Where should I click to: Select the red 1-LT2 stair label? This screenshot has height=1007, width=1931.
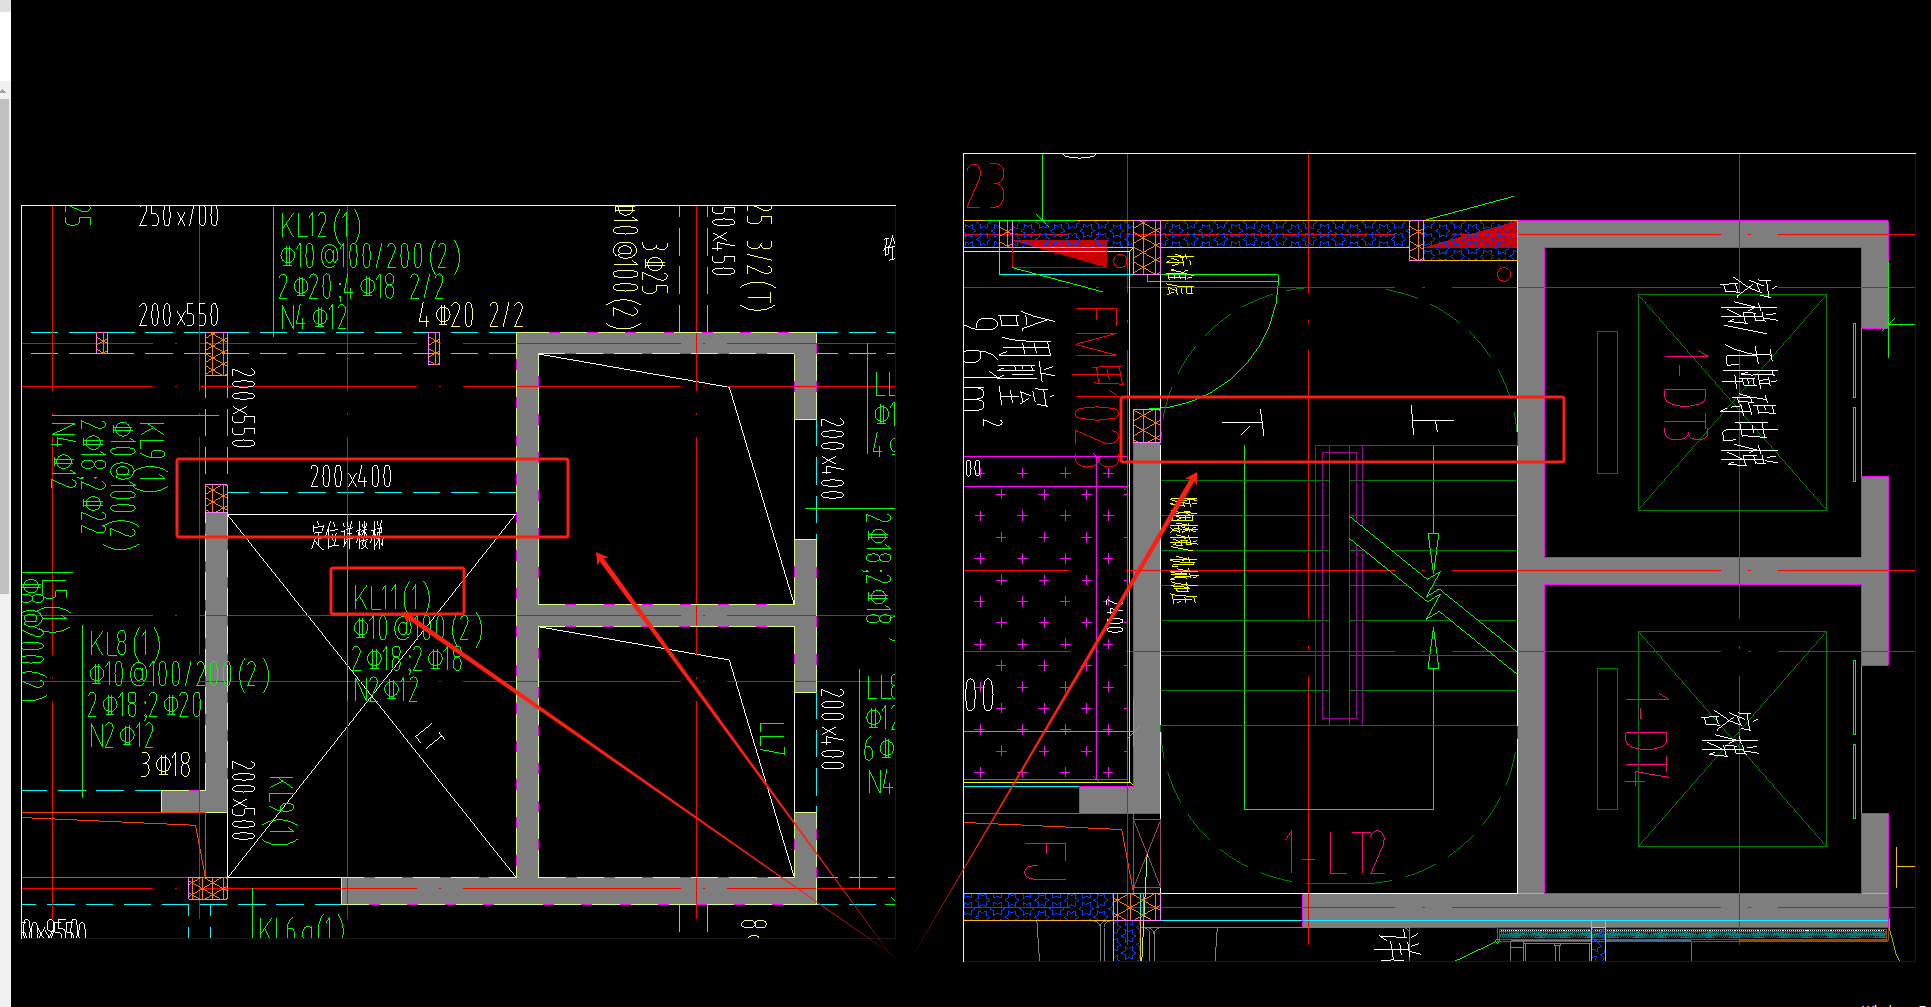pyautogui.click(x=1336, y=853)
